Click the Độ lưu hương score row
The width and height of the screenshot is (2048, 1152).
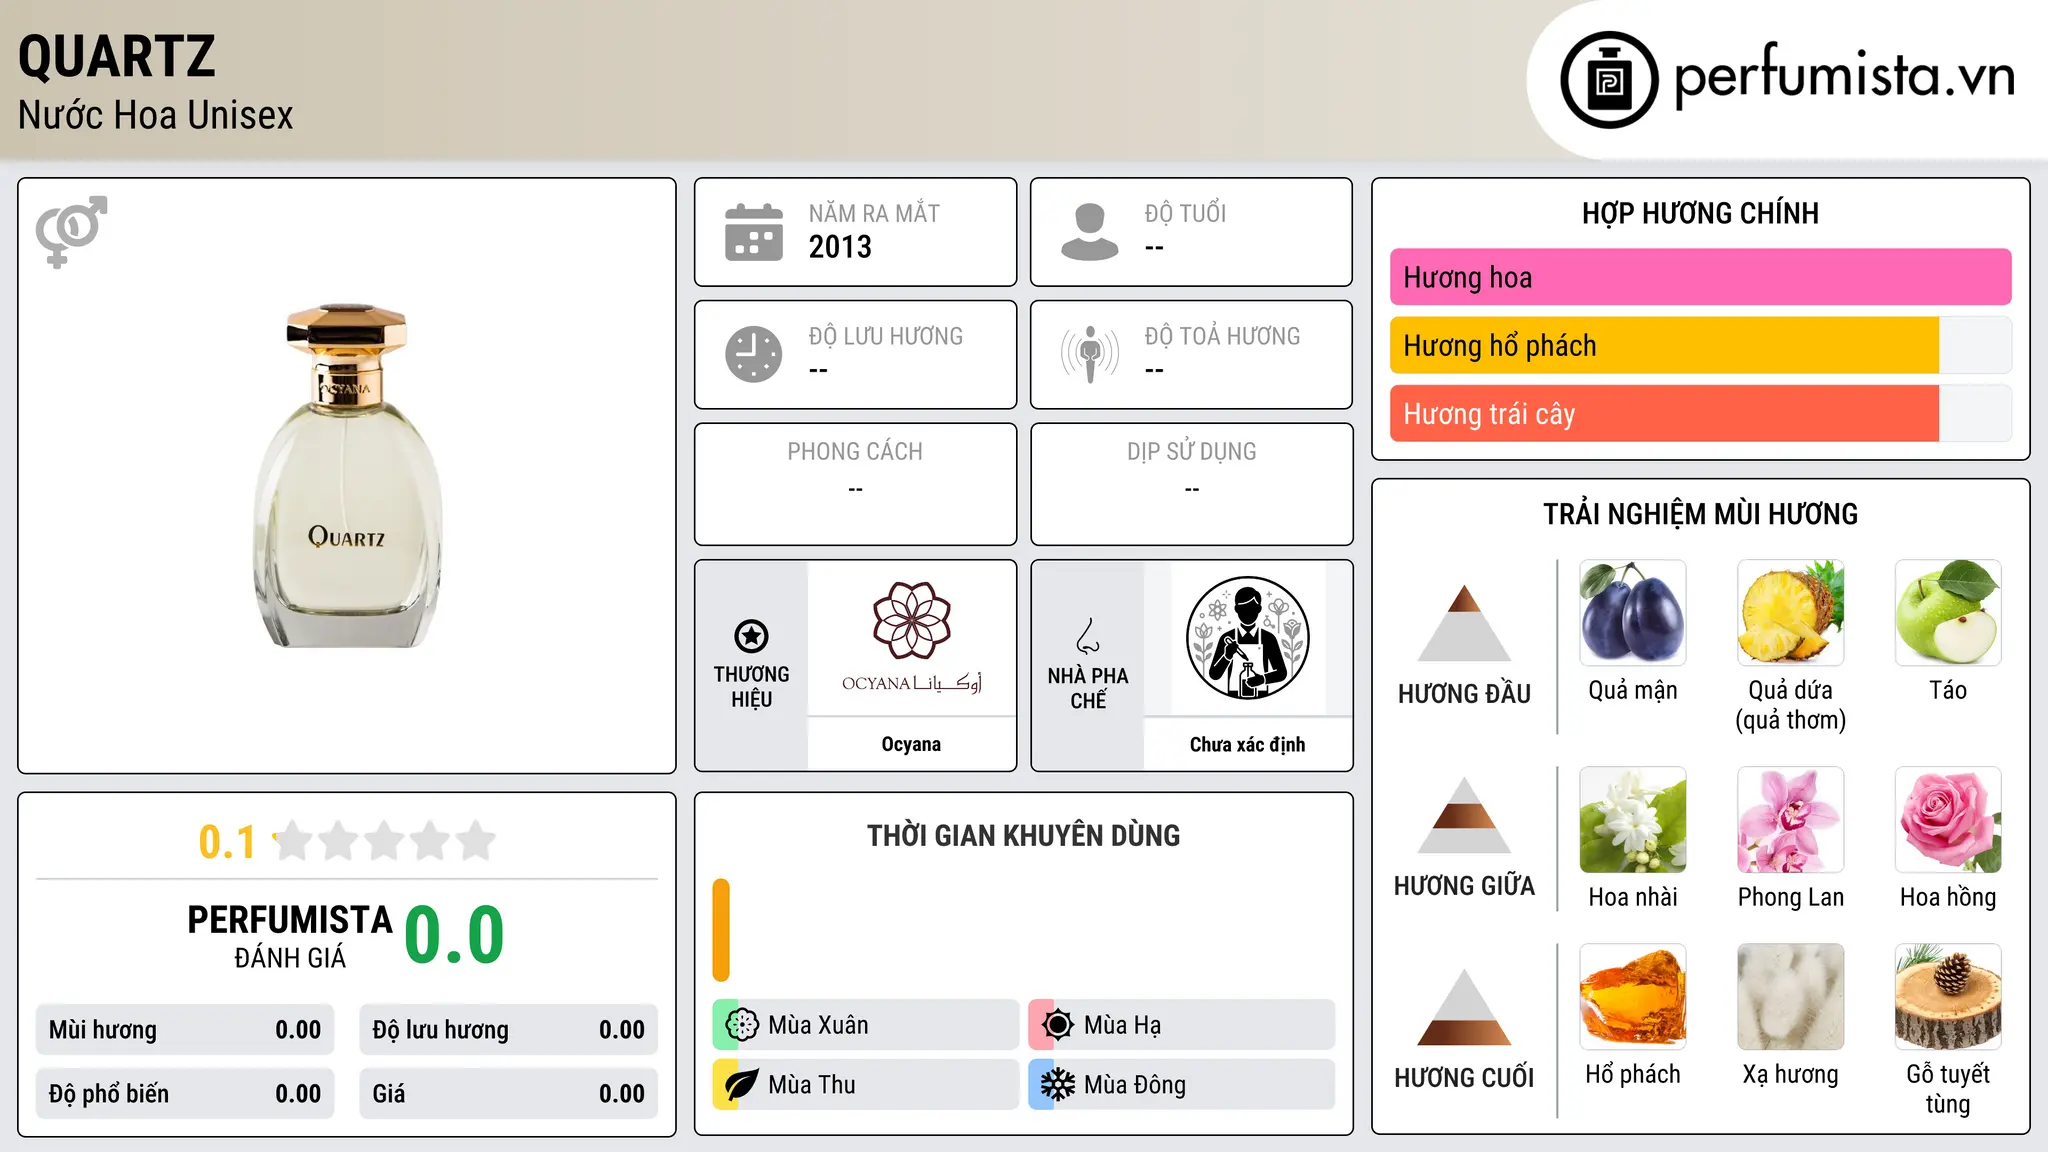[x=509, y=1030]
